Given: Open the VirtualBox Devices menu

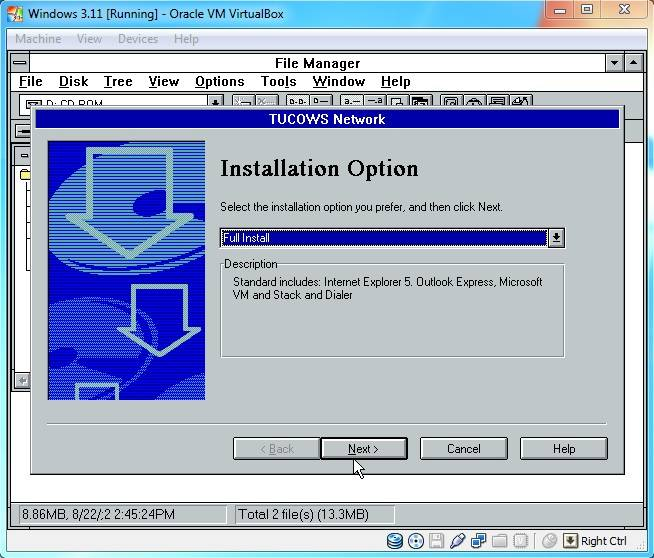Looking at the screenshot, I should 137,39.
